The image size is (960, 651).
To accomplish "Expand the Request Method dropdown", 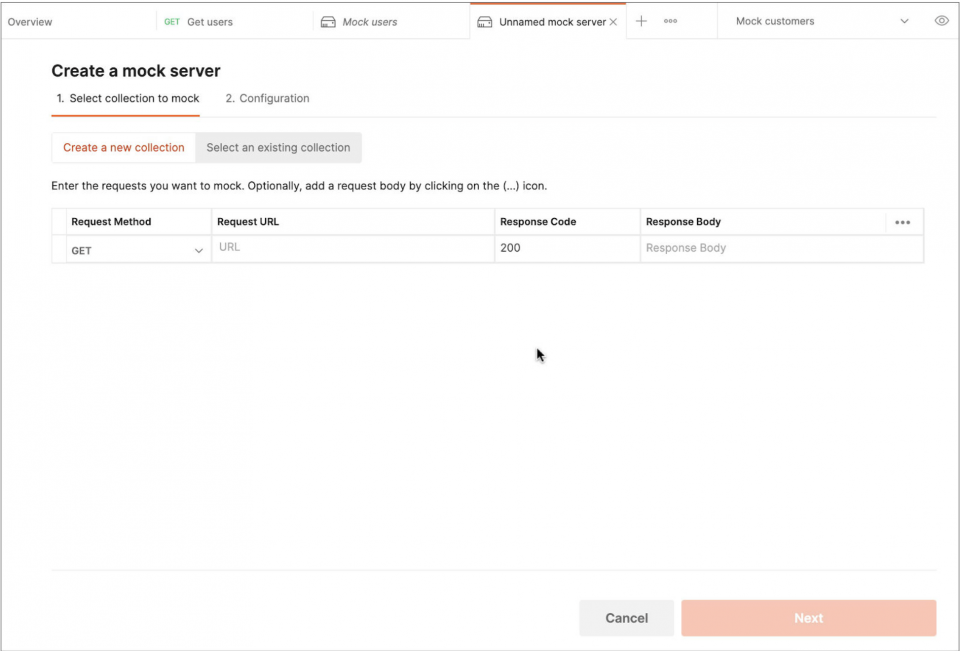I will pos(197,250).
